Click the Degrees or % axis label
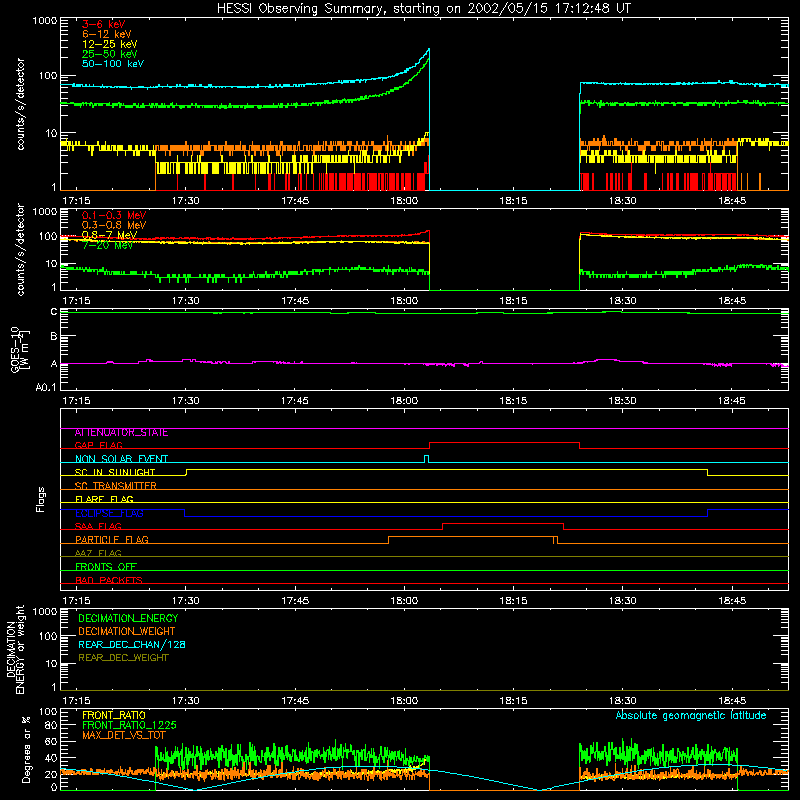The width and height of the screenshot is (800, 800). [x=26, y=749]
